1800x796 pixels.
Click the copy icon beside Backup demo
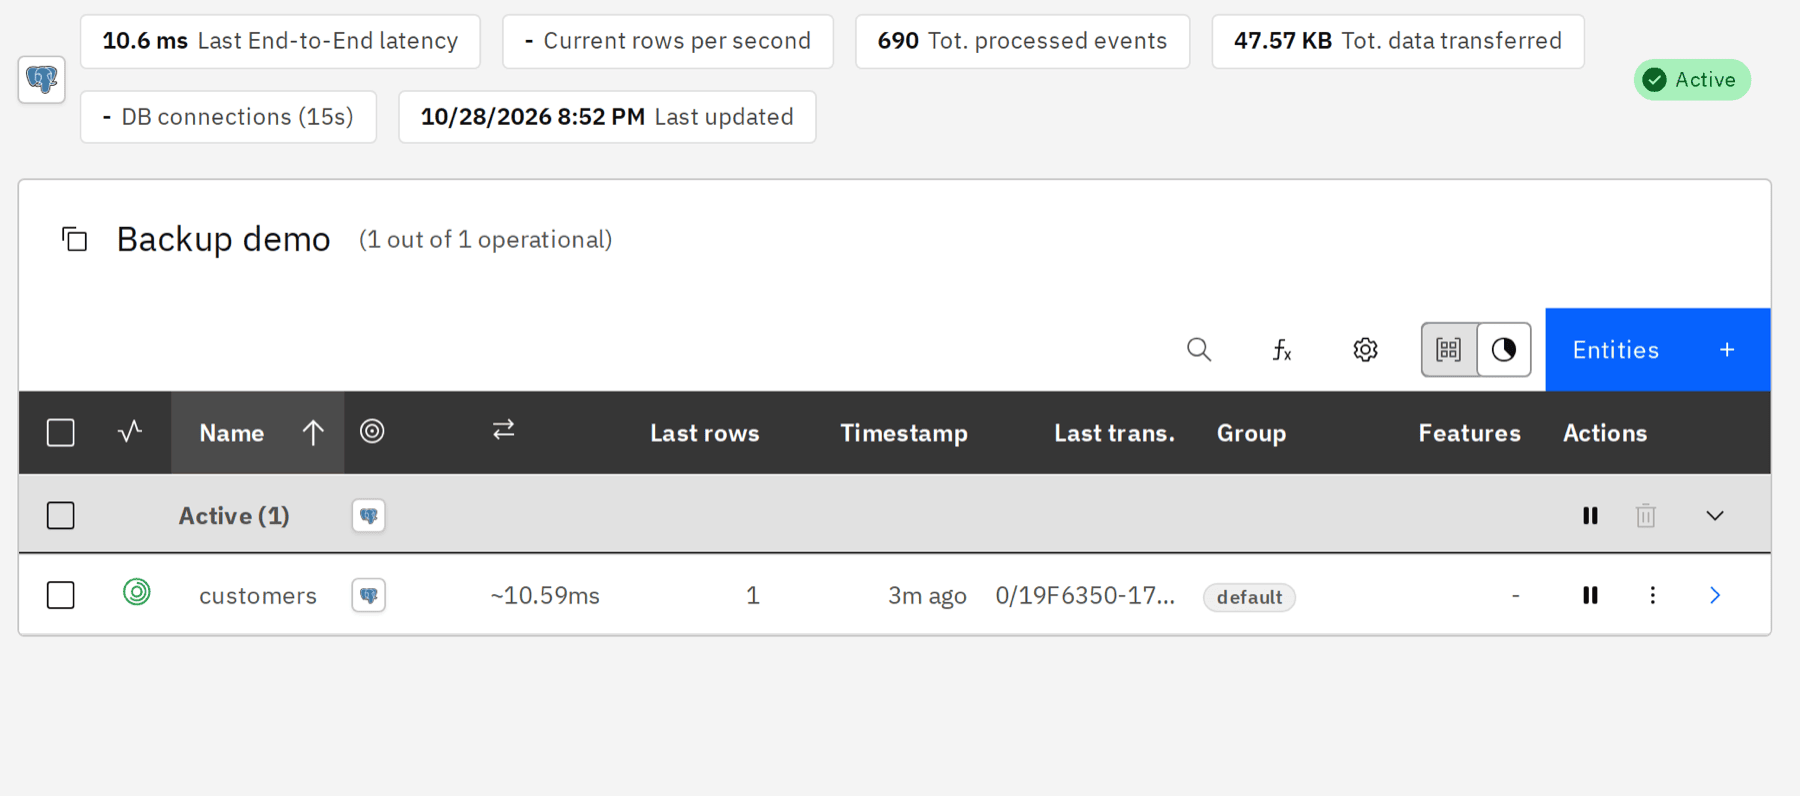(x=75, y=239)
